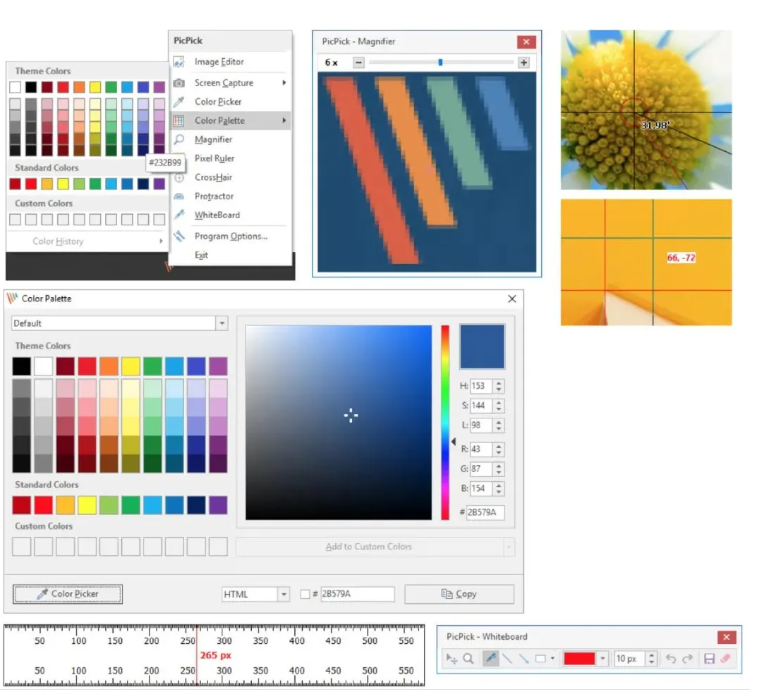Viewport: 757px width, 697px height.
Task: Click the undo icon in Whiteboard
Action: click(676, 664)
